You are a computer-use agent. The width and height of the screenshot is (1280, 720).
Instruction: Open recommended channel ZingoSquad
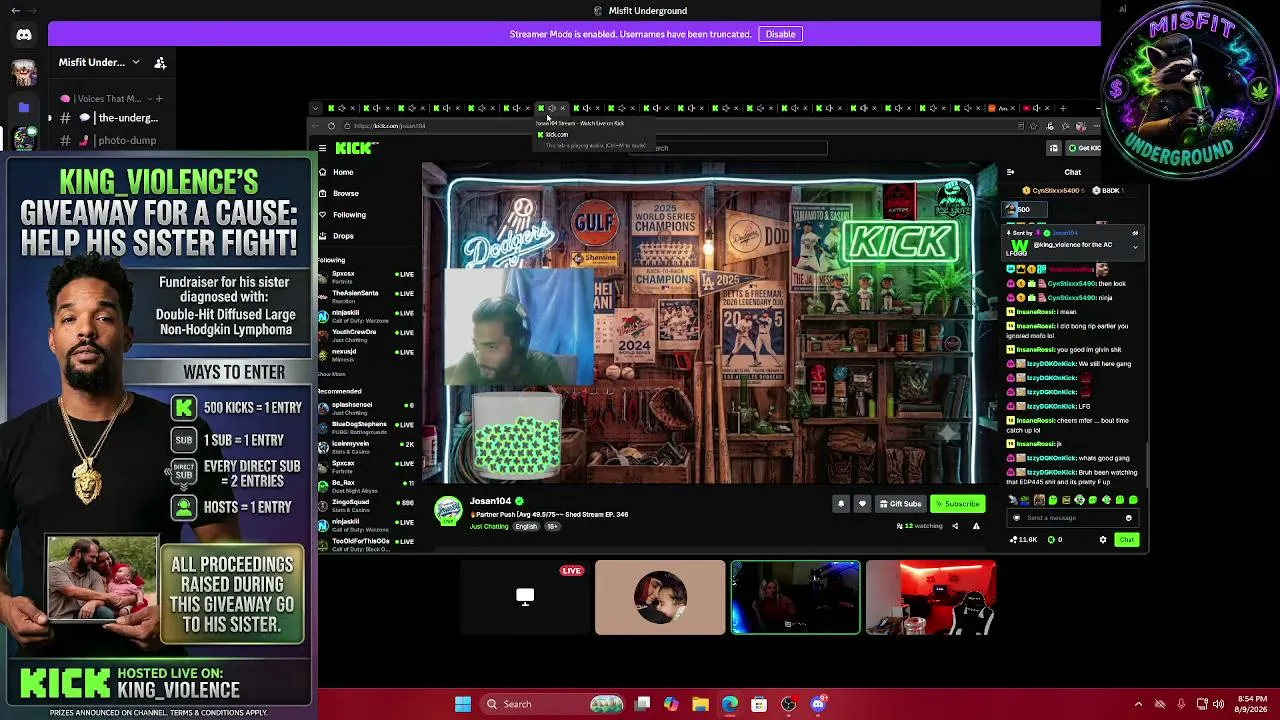(x=366, y=504)
